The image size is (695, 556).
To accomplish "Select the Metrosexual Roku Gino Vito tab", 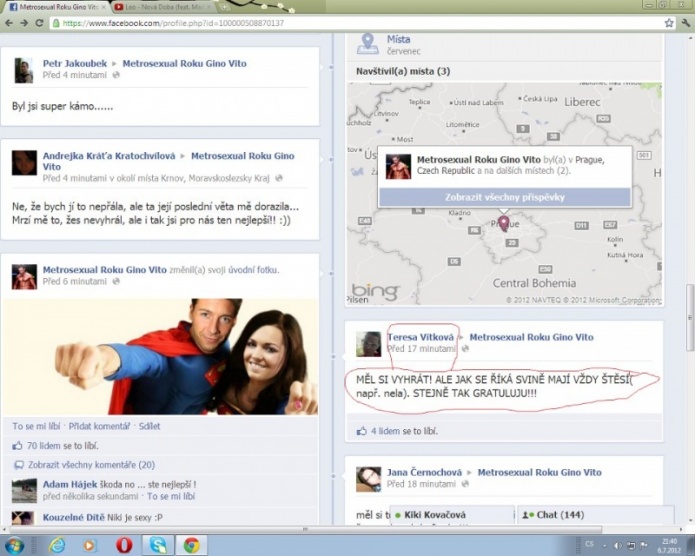I will tap(55, 7).
